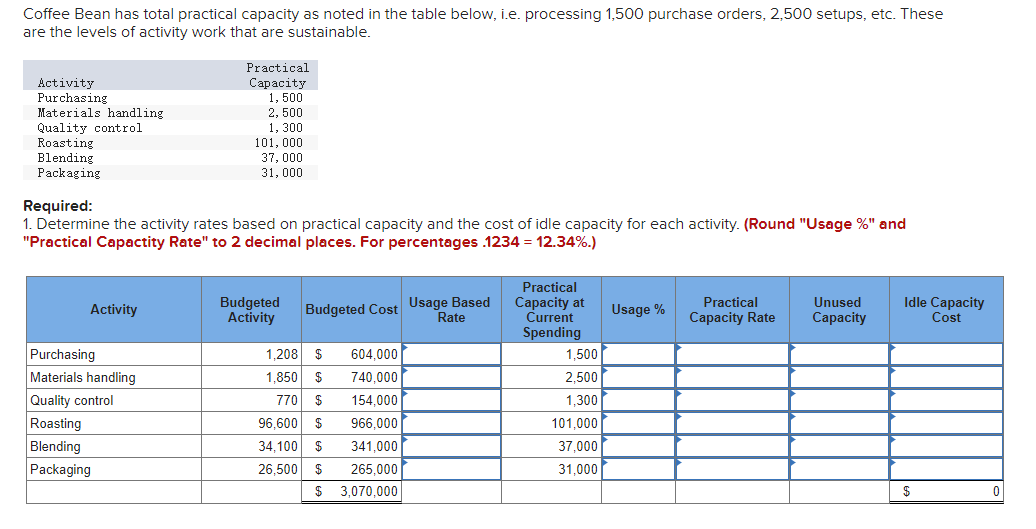
Task: Edit Idle Capacity Cost for Packaging
Action: [946, 470]
